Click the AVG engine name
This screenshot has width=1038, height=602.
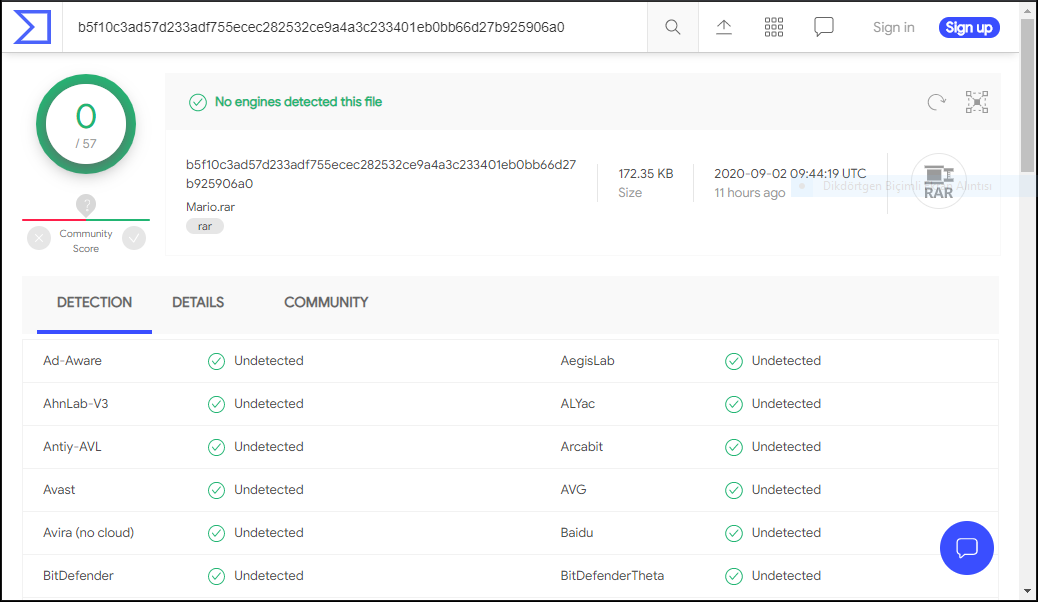573,490
